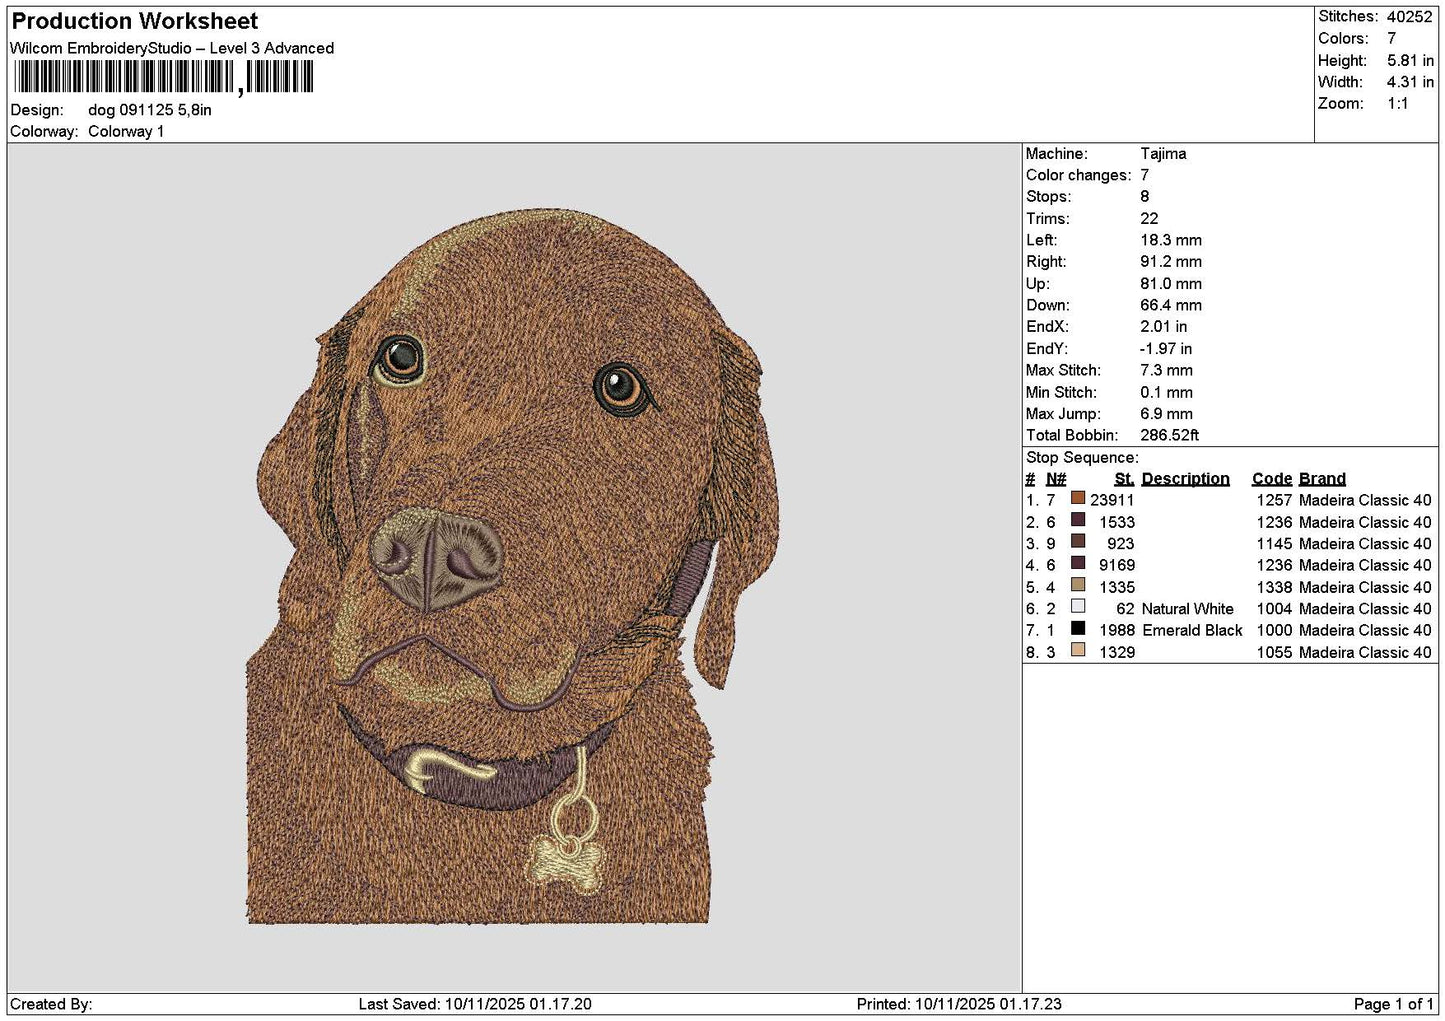Click the 'Emerald Black' description
The image size is (1445, 1021).
pos(1192,630)
